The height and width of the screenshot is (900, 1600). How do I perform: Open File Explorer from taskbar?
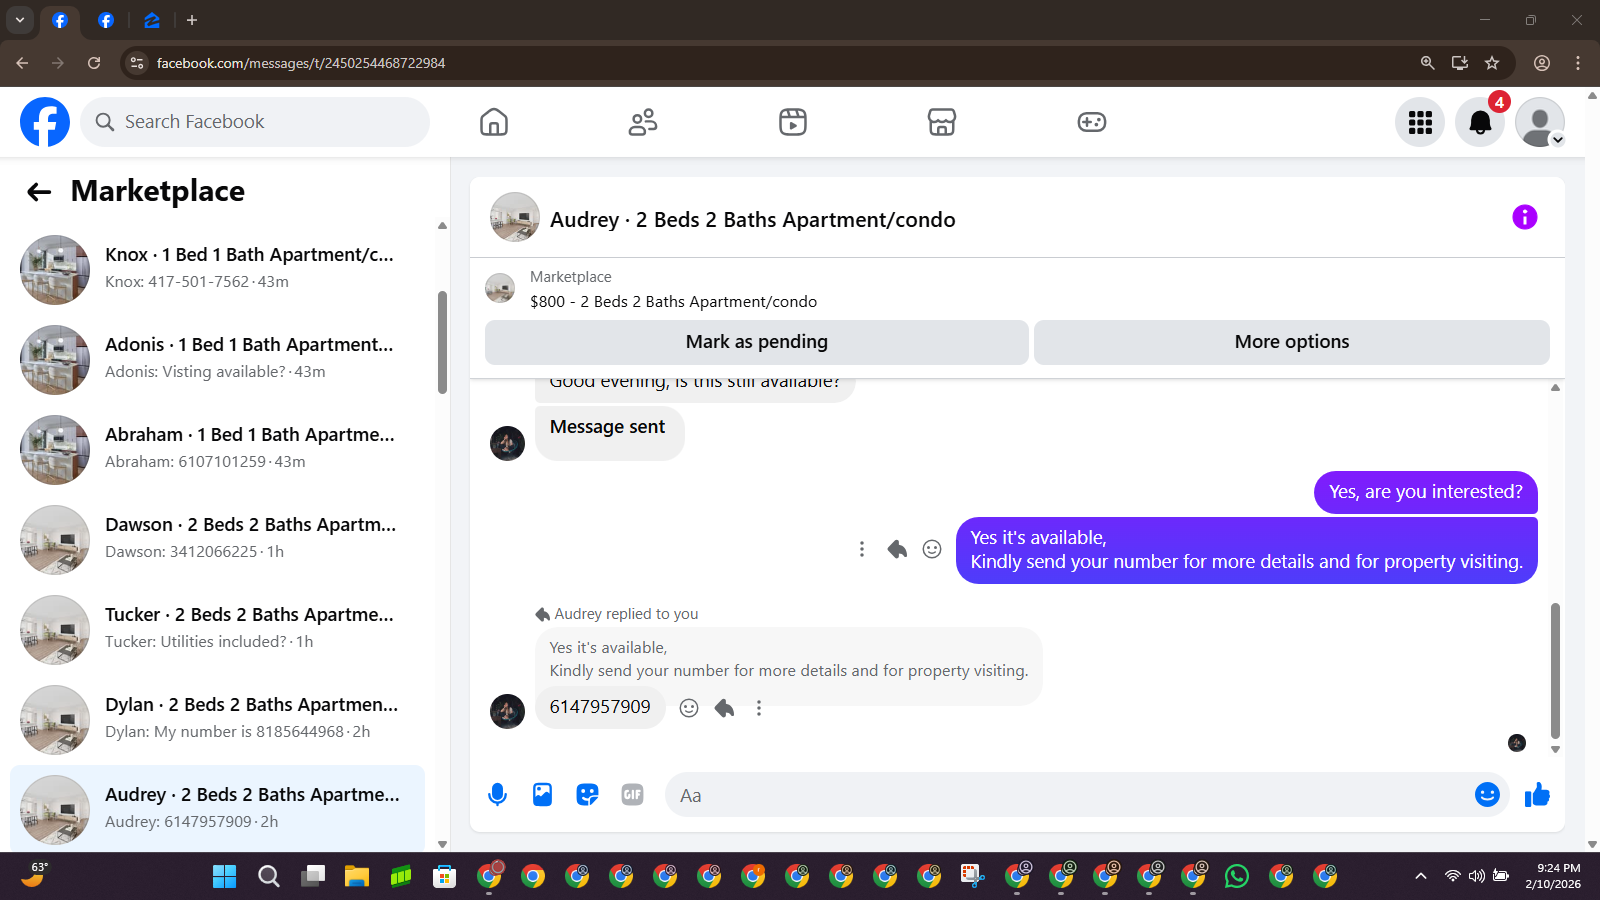point(357,877)
